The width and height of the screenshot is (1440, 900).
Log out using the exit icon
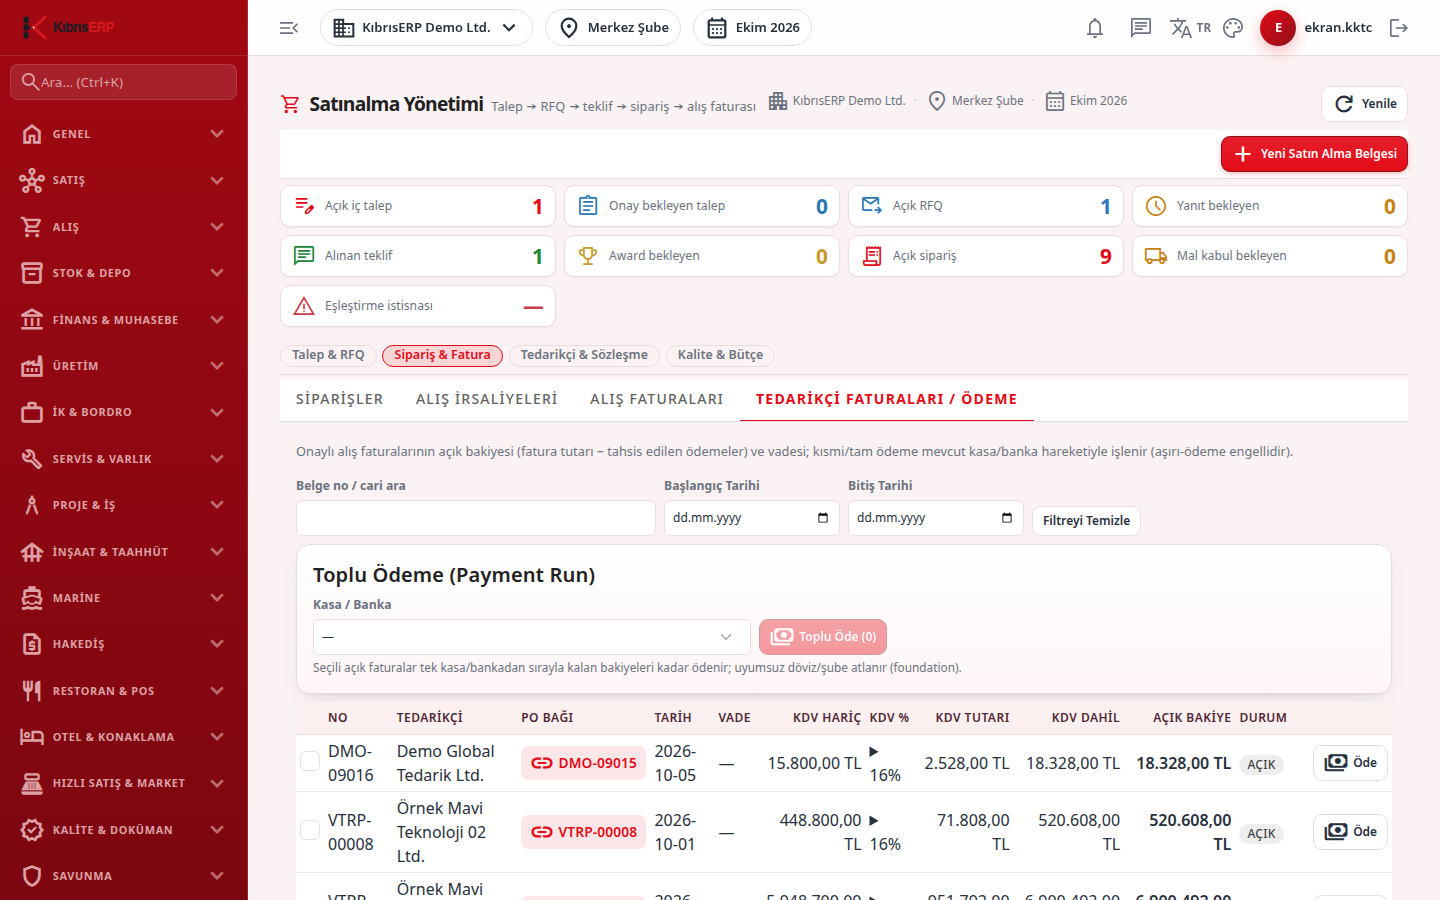[1399, 28]
